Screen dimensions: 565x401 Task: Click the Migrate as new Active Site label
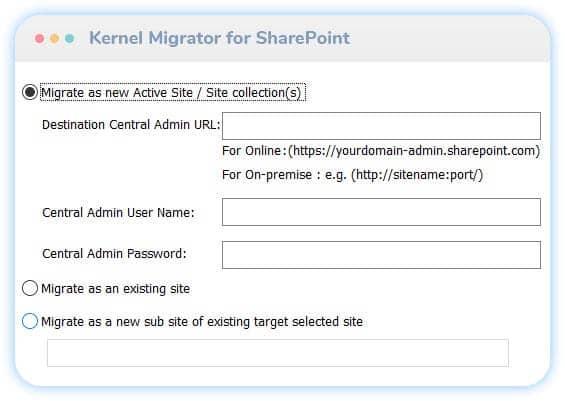171,93
